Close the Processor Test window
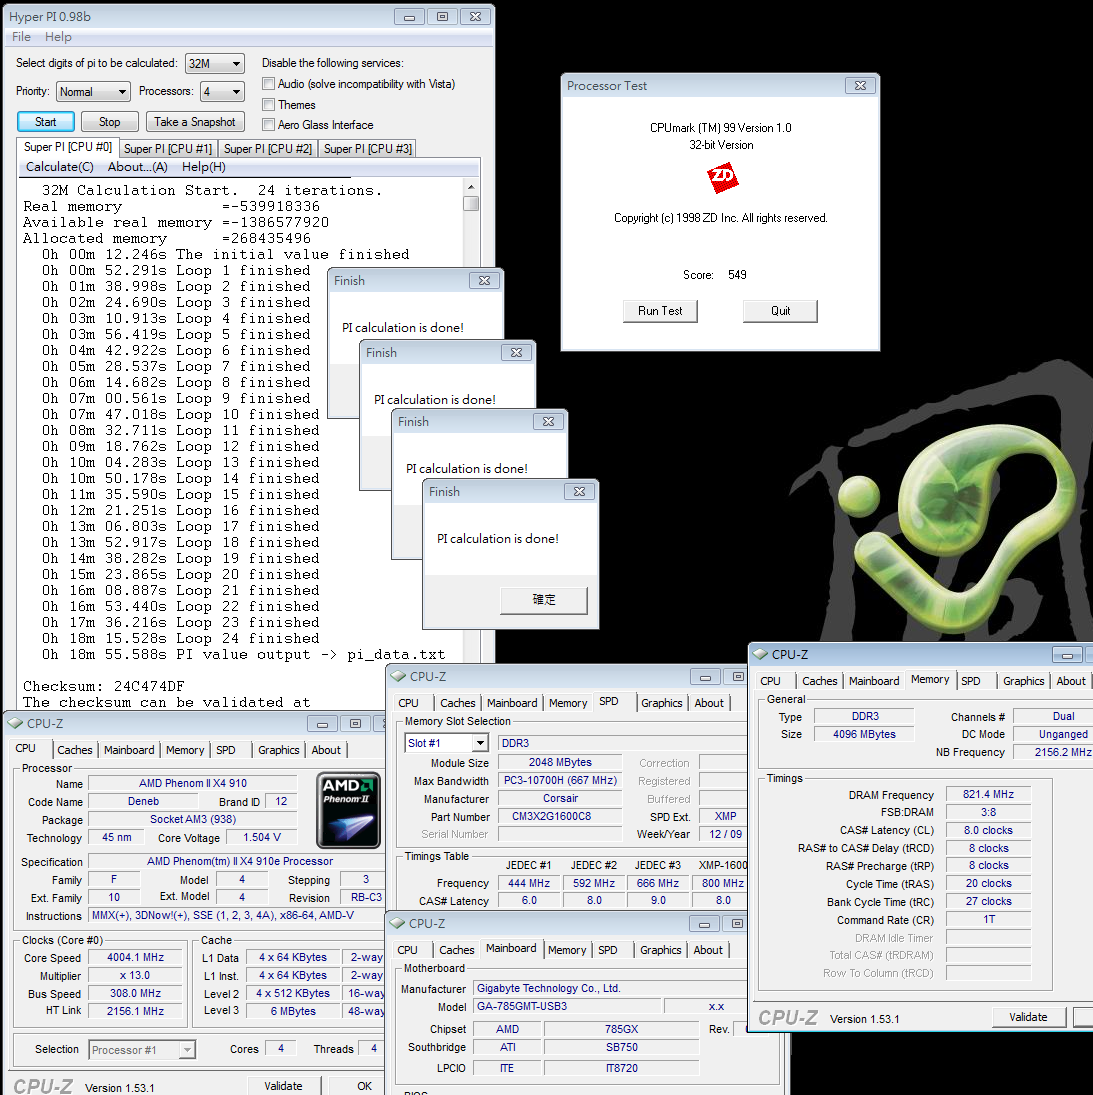This screenshot has height=1095, width=1093. point(860,85)
